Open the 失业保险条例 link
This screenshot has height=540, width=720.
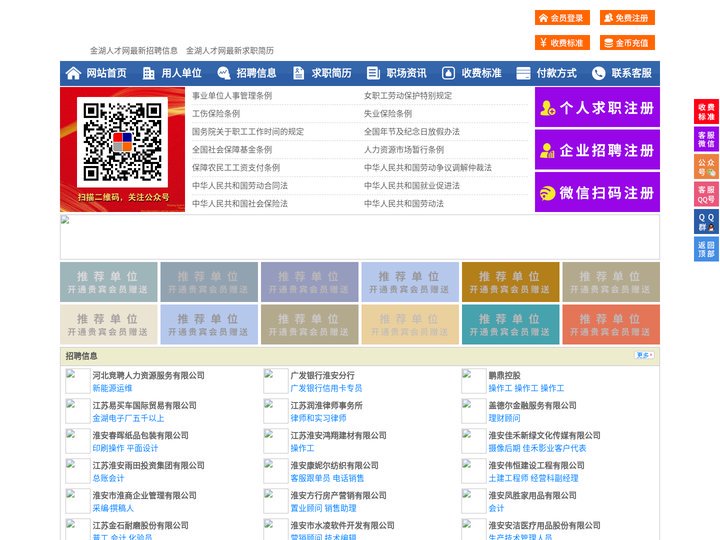388,113
